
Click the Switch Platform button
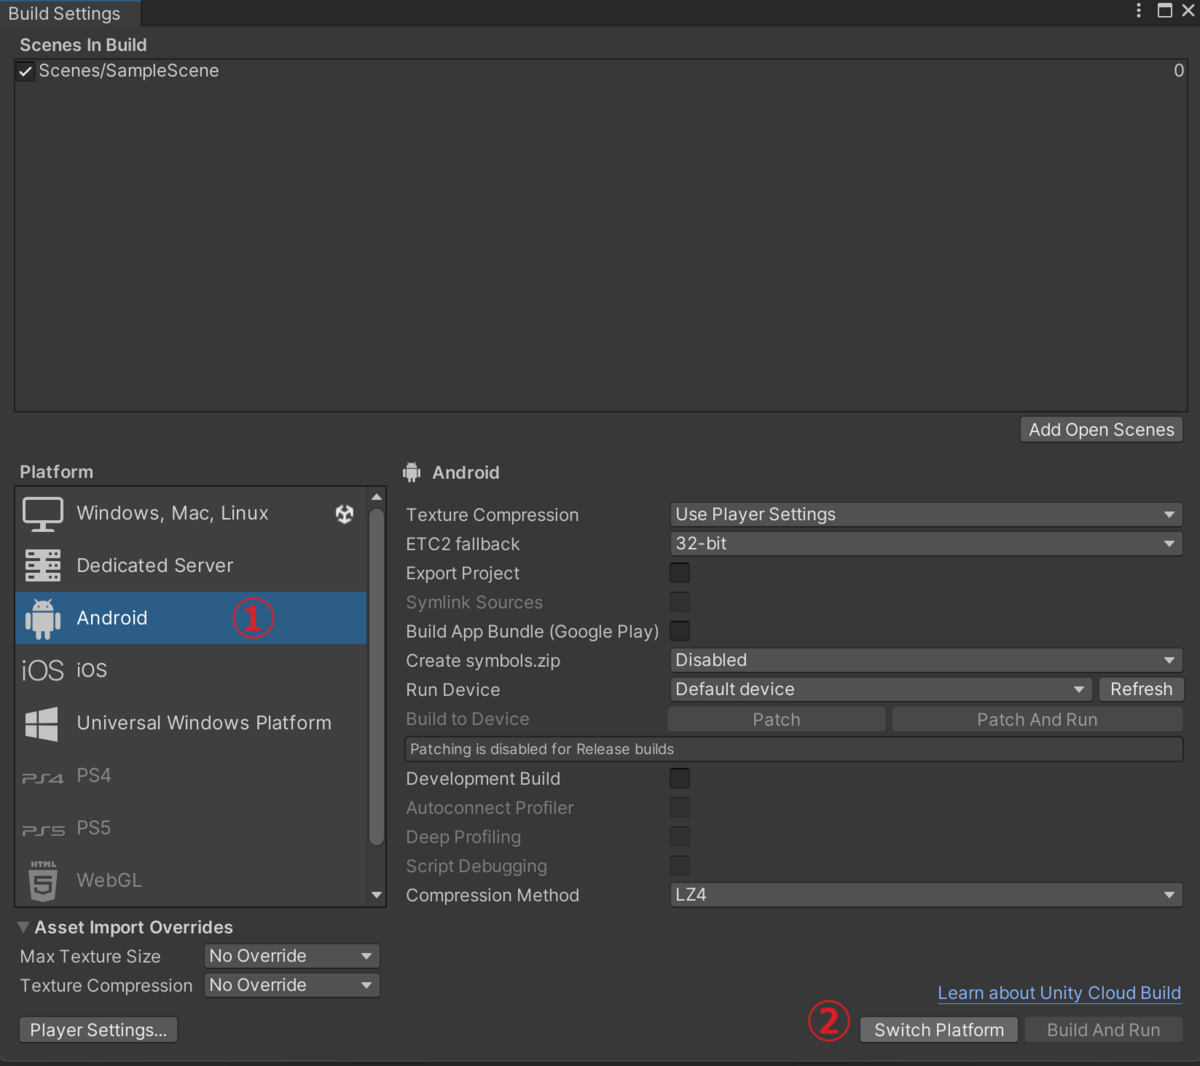pos(939,1030)
